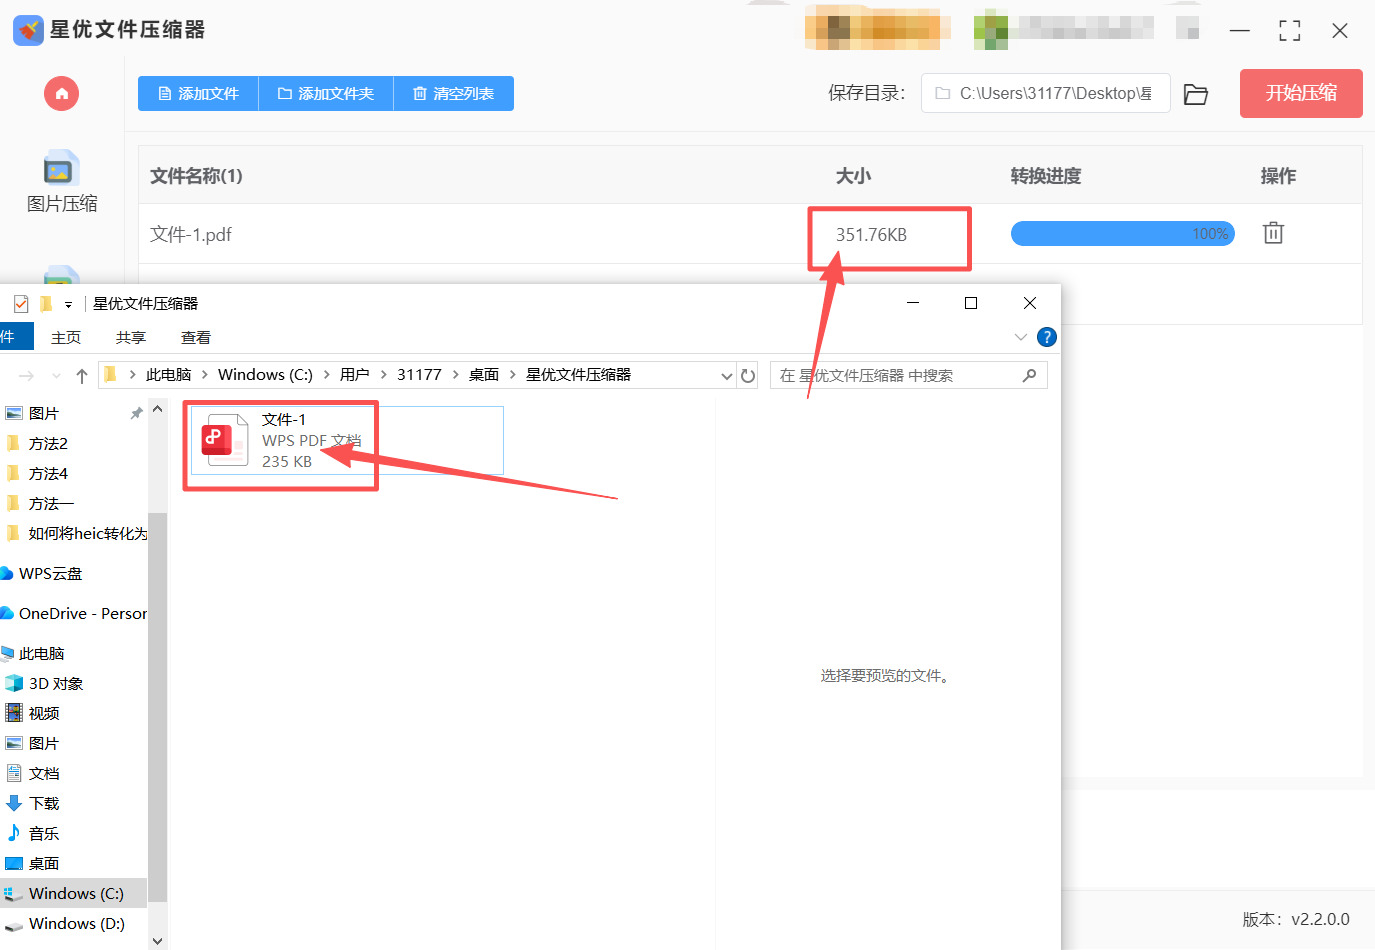The image size is (1375, 950).
Task: Clear the list with 清空列表
Action: click(x=453, y=93)
